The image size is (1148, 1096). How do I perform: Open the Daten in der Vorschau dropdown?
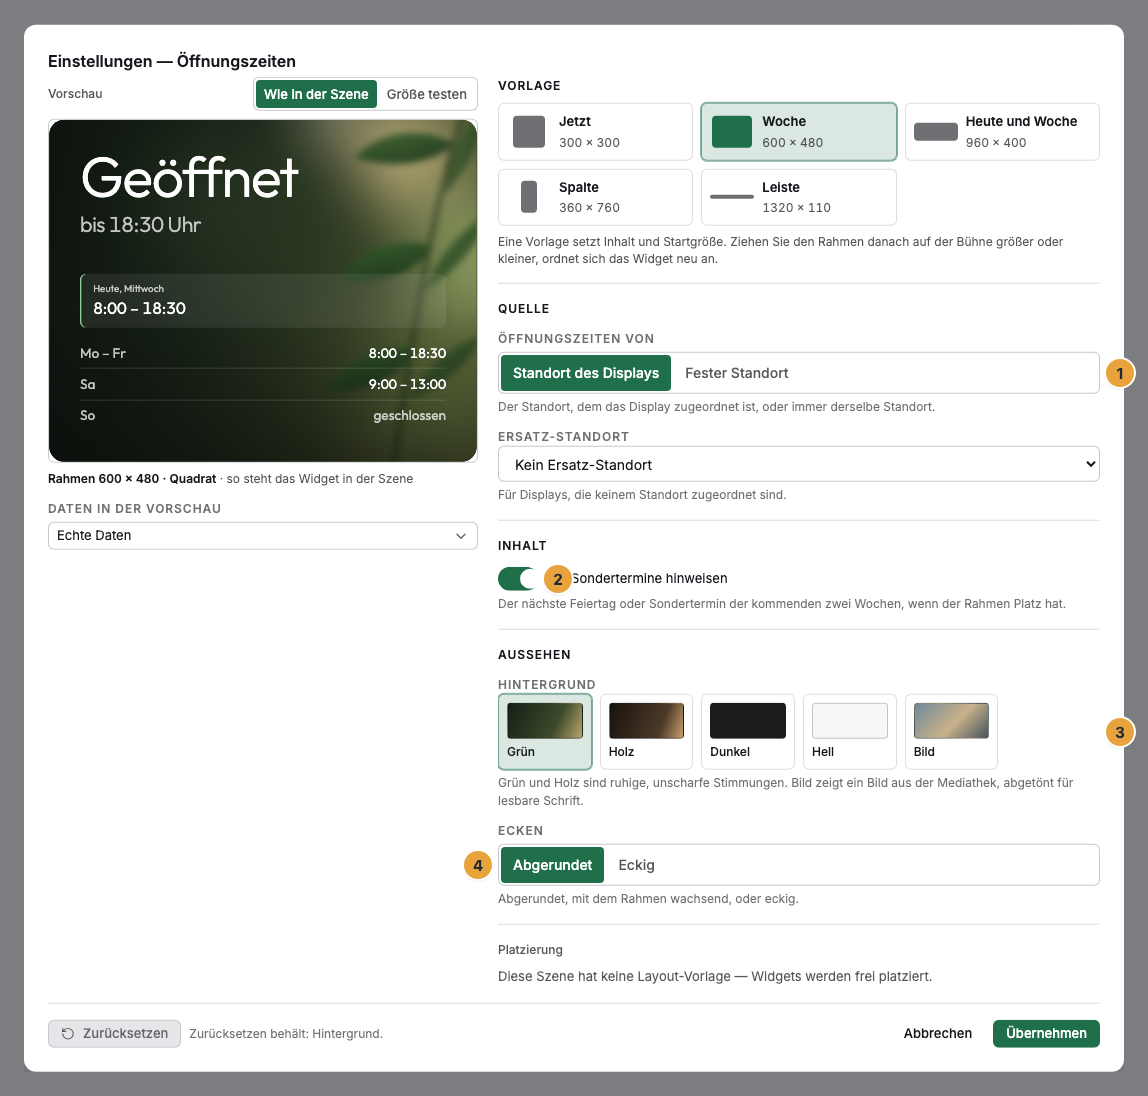pos(262,536)
